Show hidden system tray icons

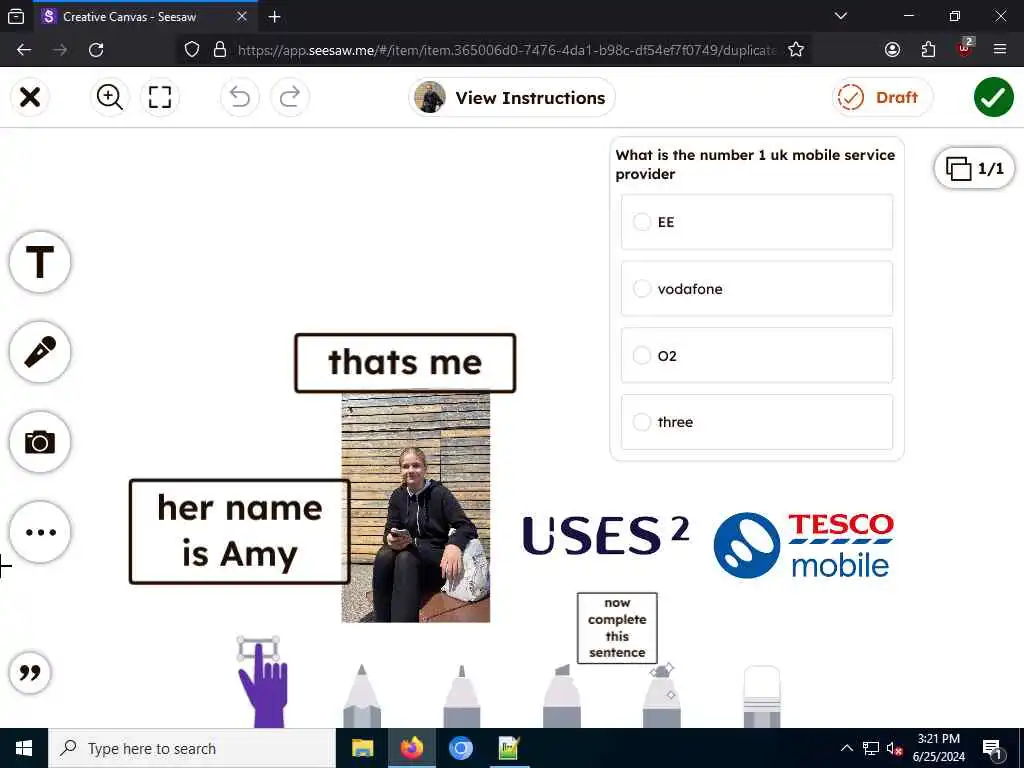point(846,748)
